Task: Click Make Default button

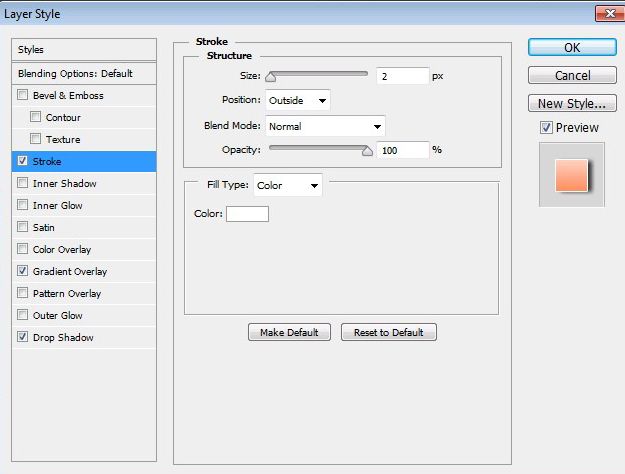Action: click(x=289, y=333)
